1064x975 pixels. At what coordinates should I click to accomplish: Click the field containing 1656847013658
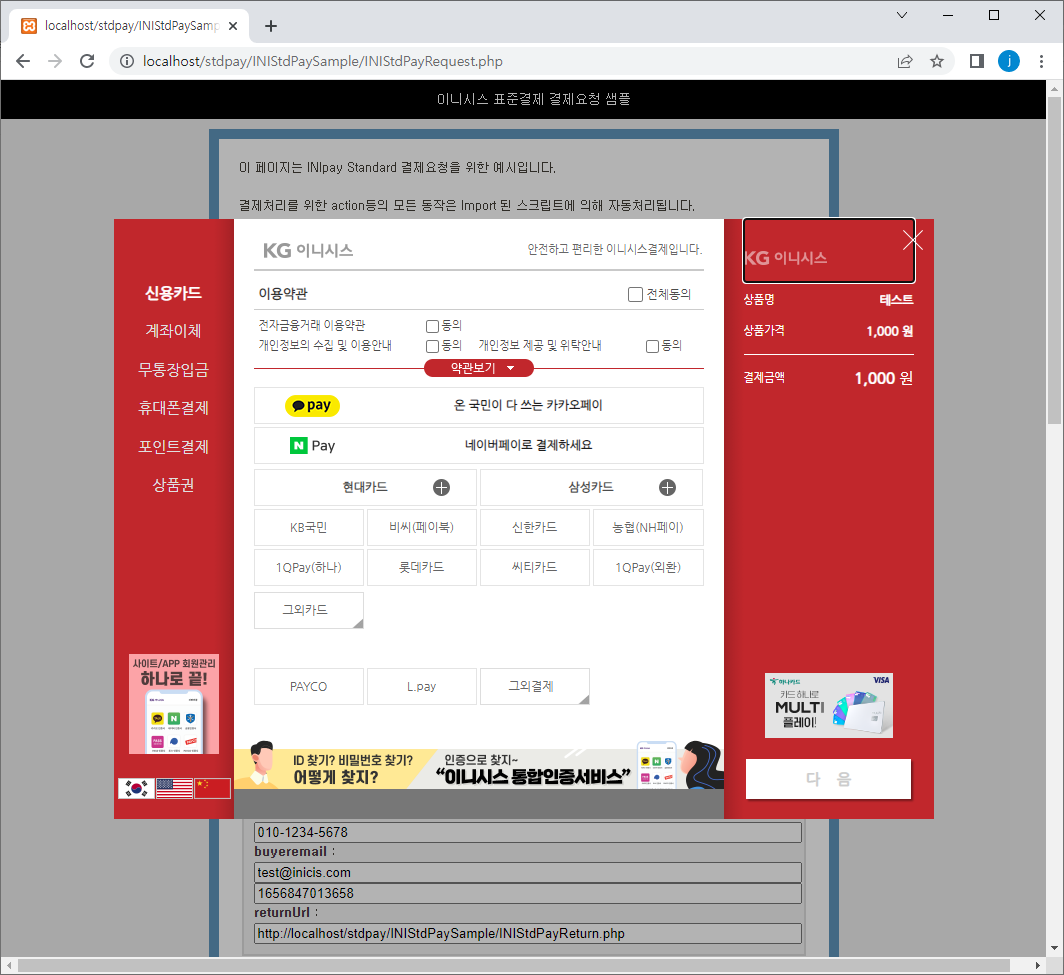pos(528,894)
